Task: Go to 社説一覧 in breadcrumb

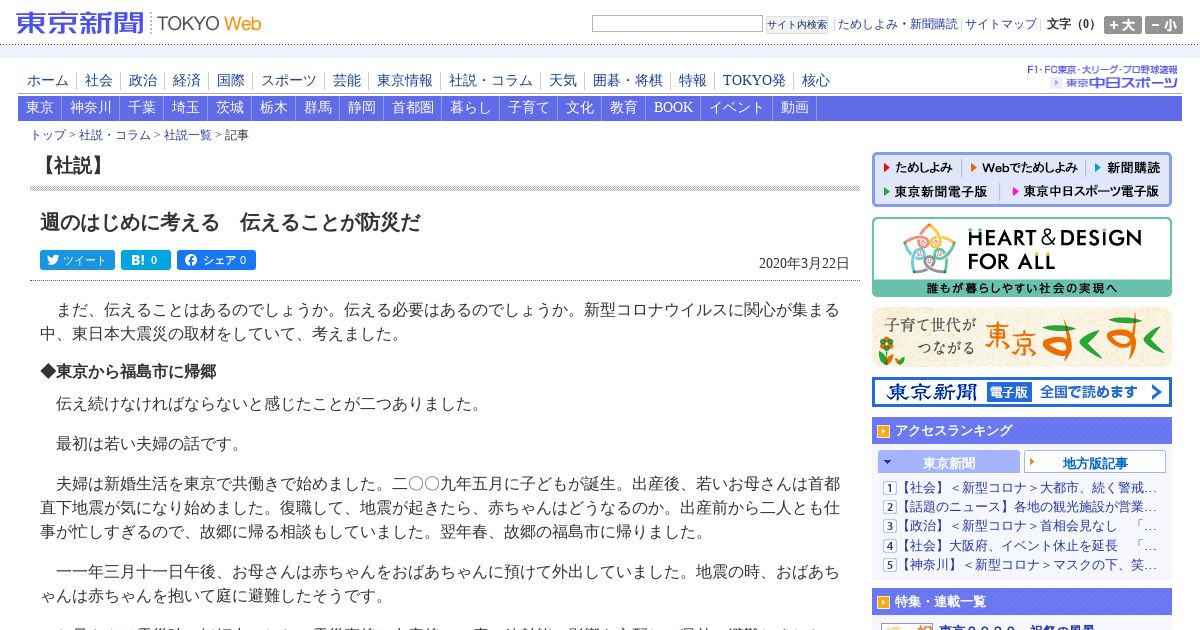Action: [x=188, y=135]
